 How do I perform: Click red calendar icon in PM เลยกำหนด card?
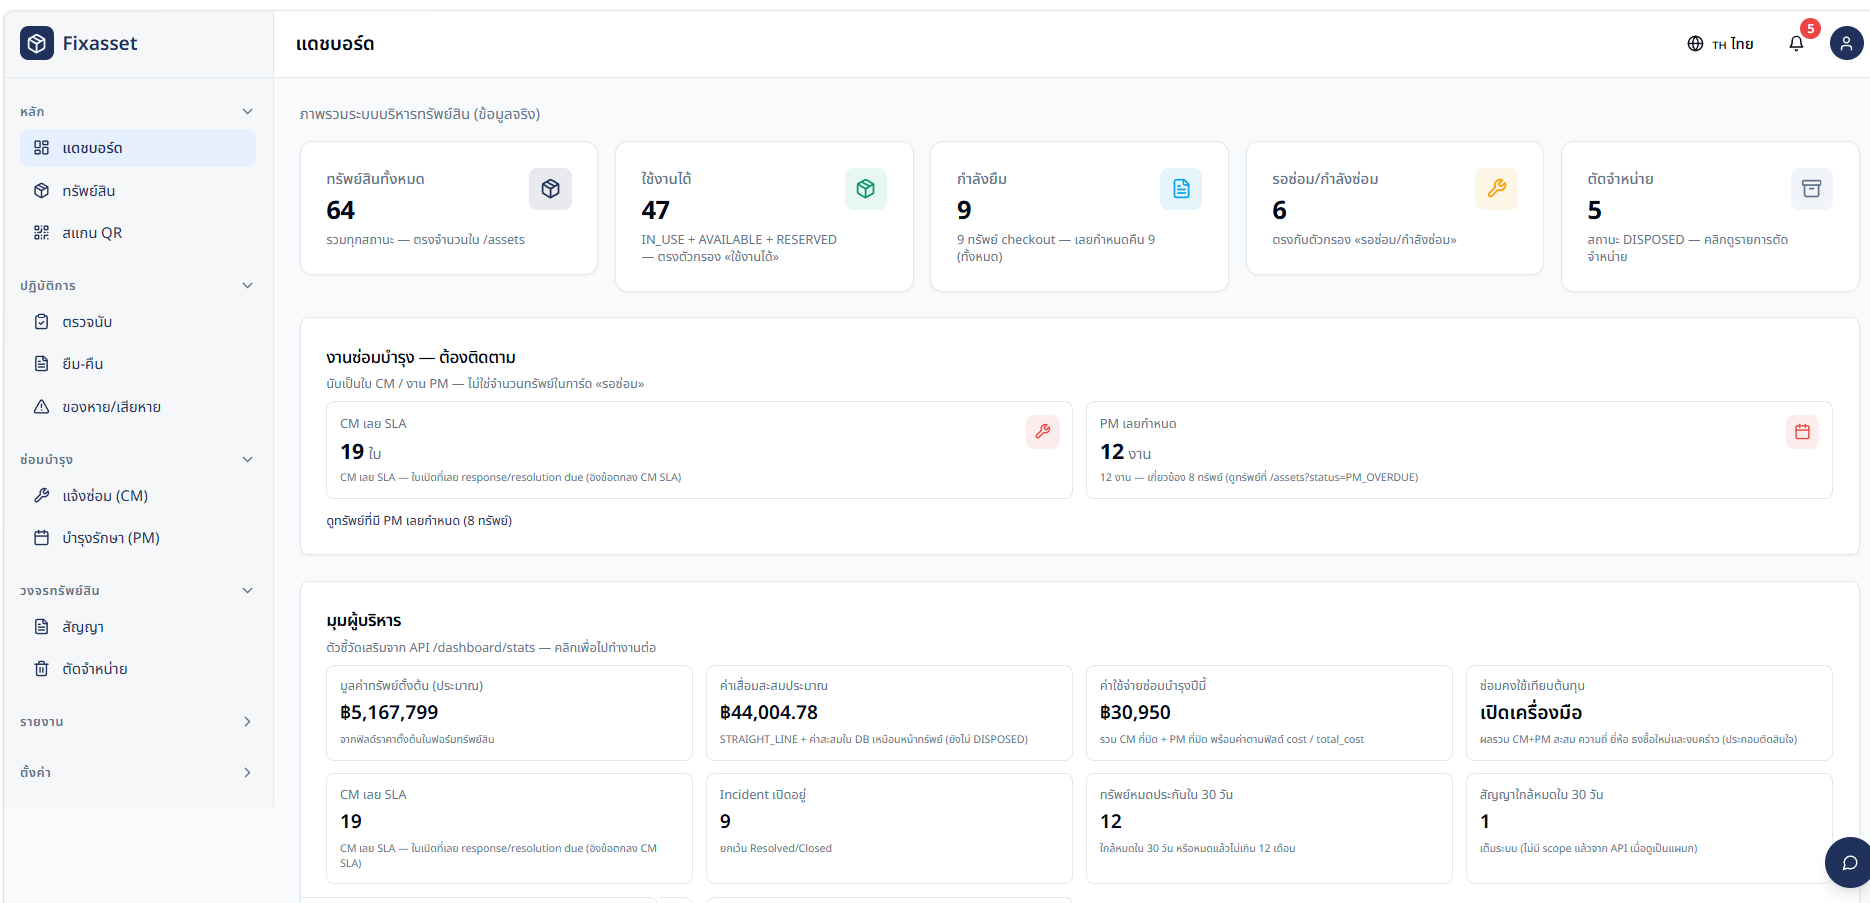click(x=1802, y=432)
